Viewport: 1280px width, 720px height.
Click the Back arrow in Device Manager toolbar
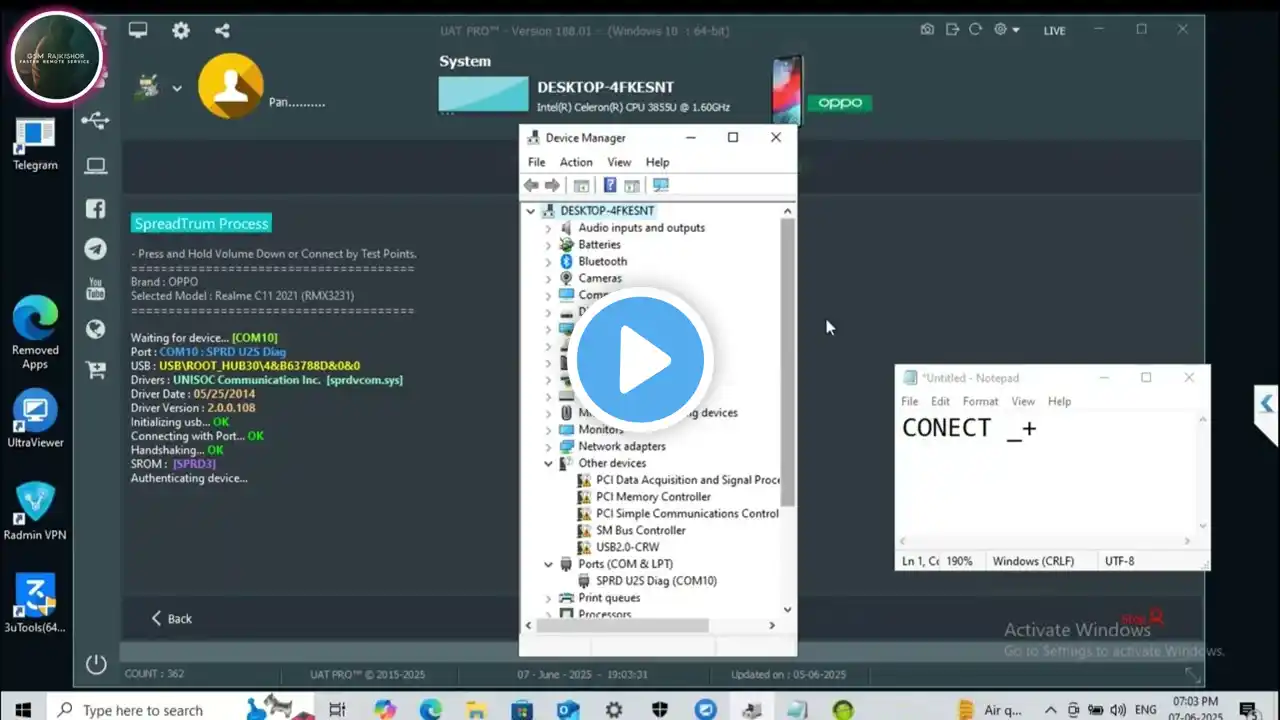(x=531, y=185)
